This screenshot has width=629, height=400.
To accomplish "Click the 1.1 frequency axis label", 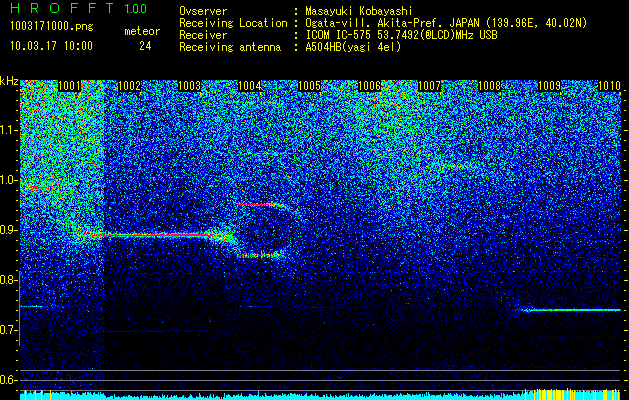I will [8, 130].
